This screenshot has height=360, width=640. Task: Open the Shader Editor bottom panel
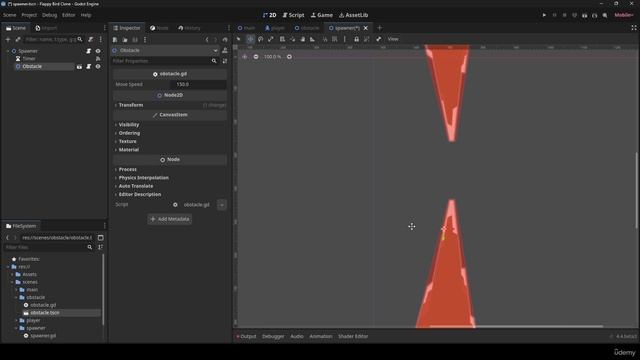[353, 337]
